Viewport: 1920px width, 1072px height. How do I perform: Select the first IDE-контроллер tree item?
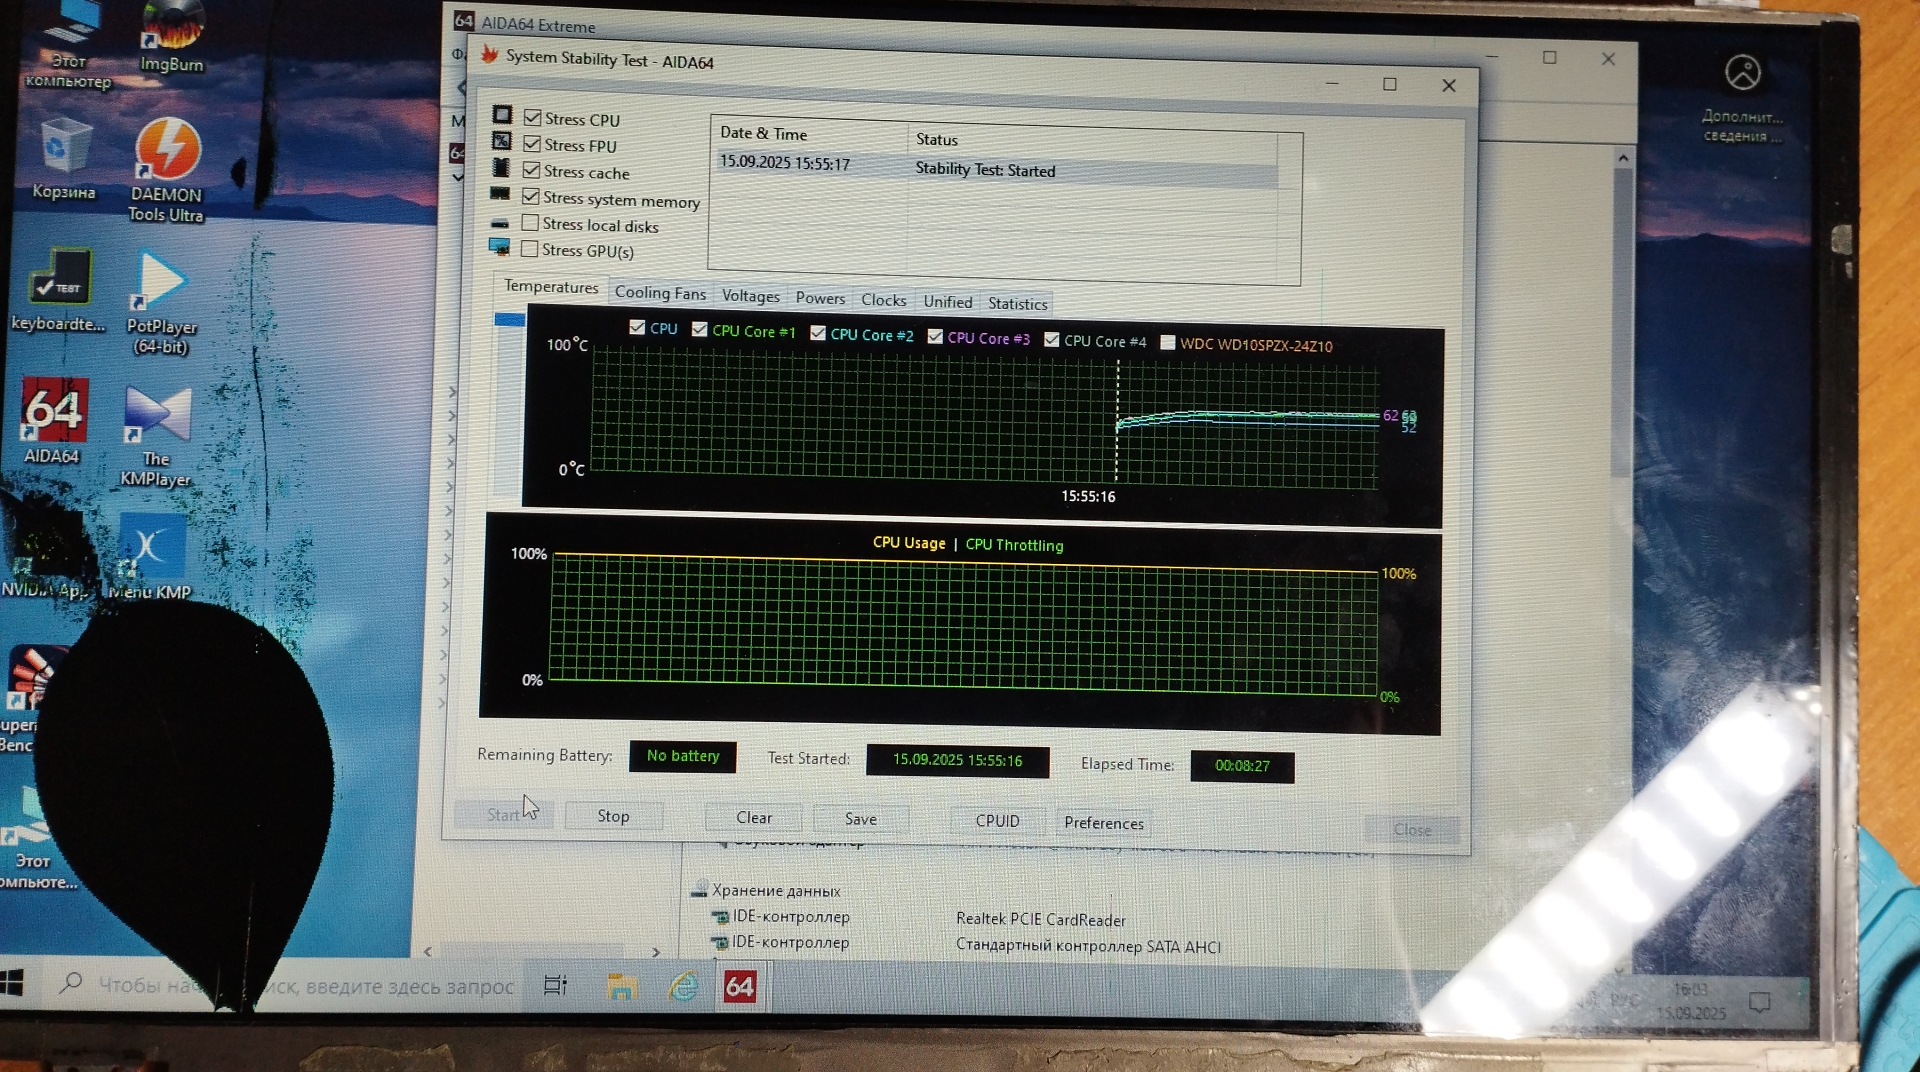(790, 916)
